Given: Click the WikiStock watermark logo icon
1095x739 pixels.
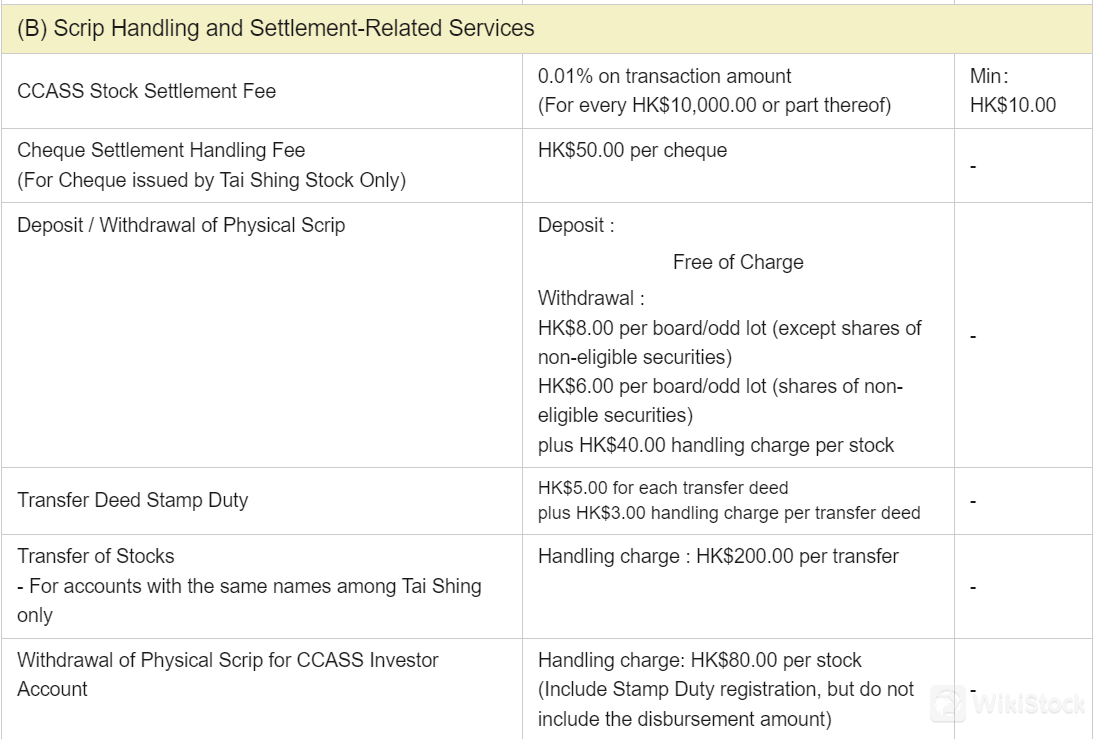Looking at the screenshot, I should click(948, 703).
